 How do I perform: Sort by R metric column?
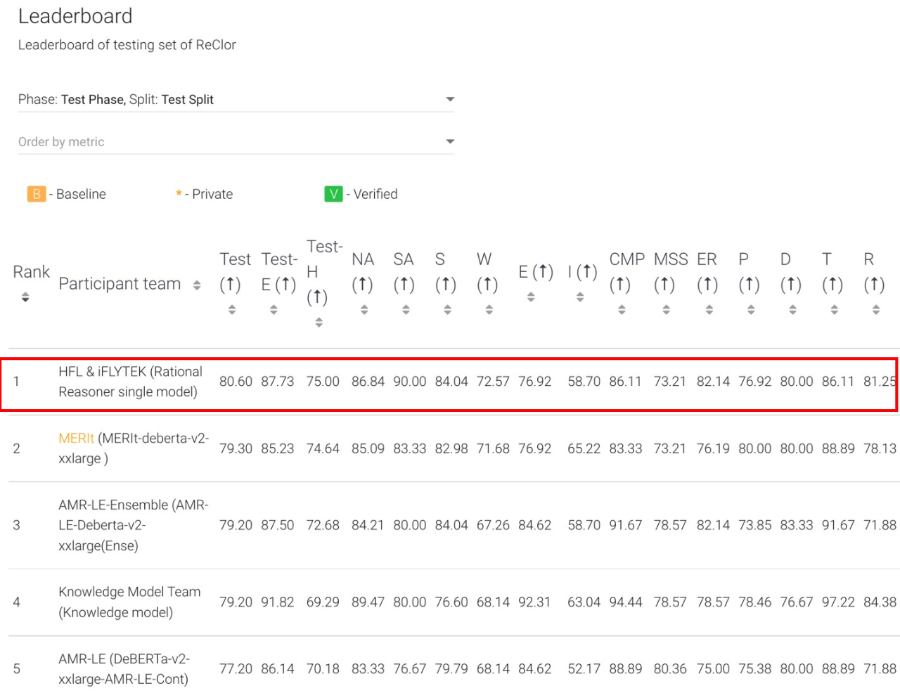(876, 309)
